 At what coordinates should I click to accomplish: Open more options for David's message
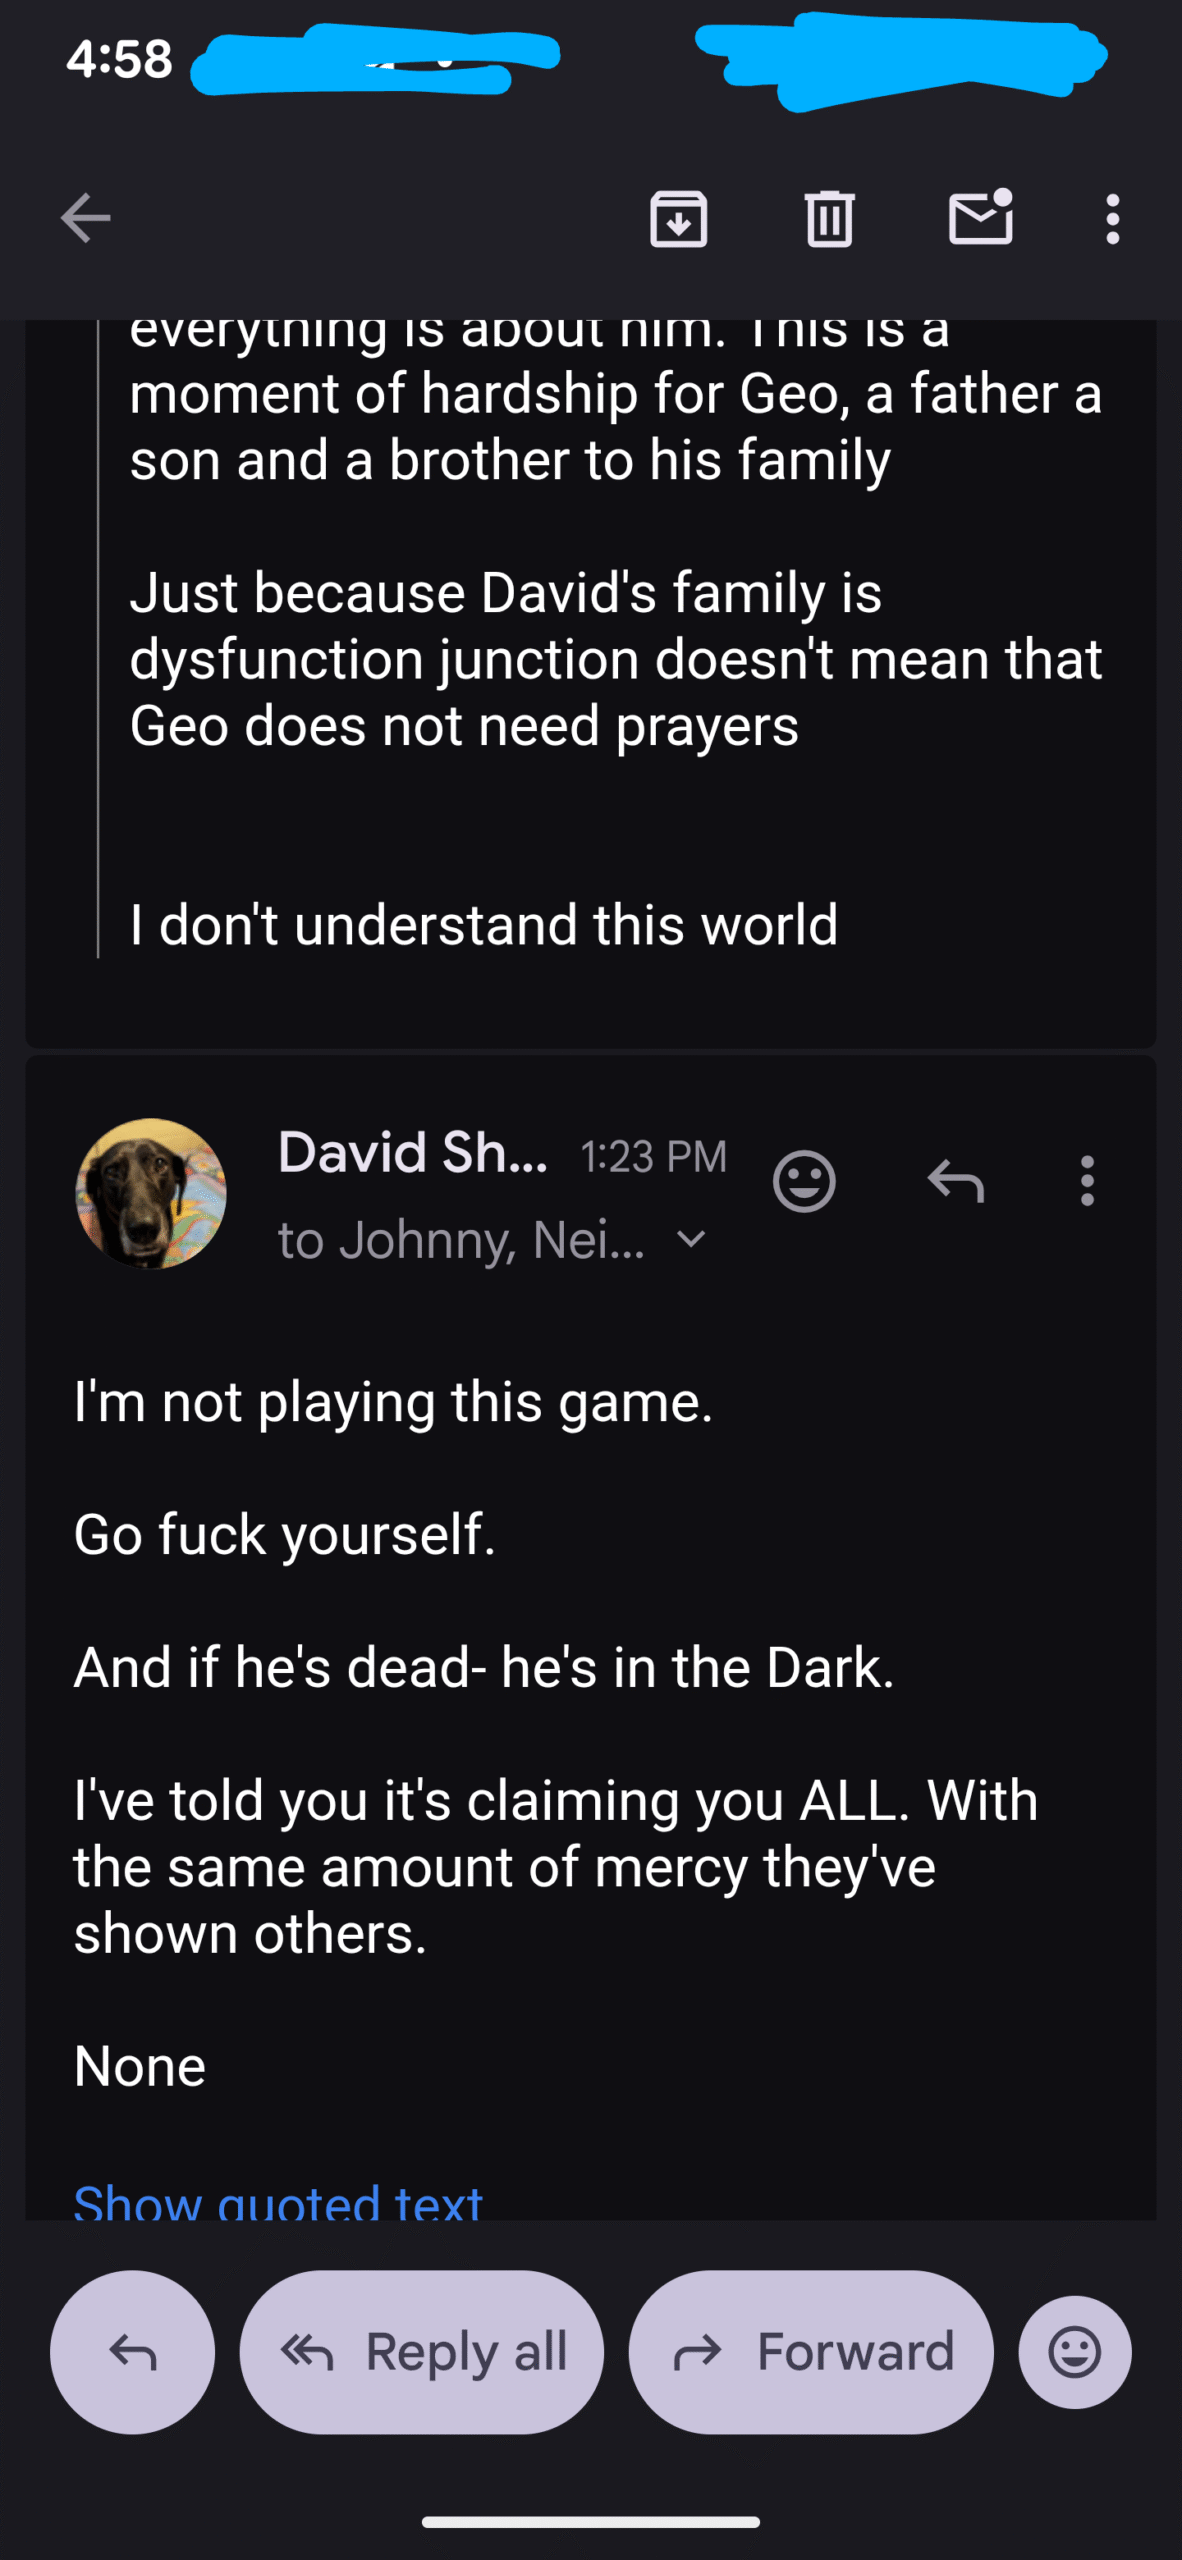coord(1087,1181)
